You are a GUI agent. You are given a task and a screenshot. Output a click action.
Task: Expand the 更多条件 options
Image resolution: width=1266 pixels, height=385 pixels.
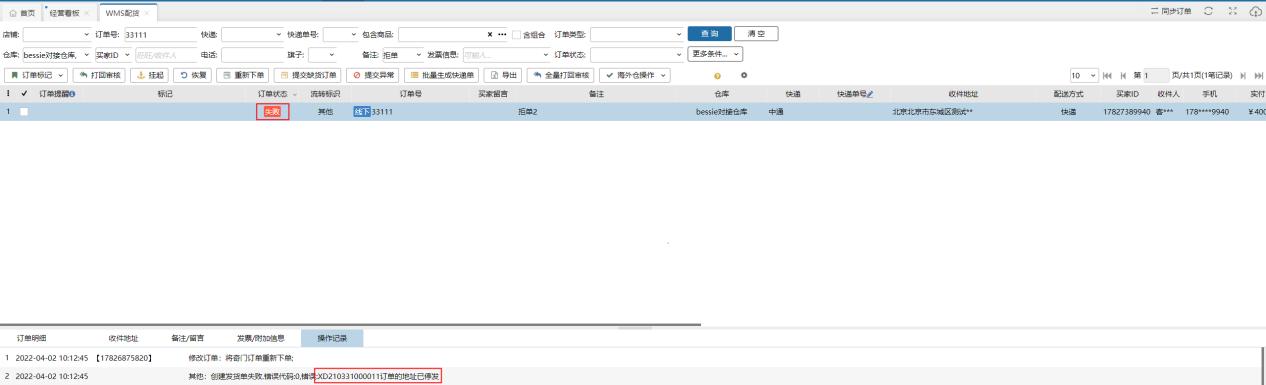716,54
